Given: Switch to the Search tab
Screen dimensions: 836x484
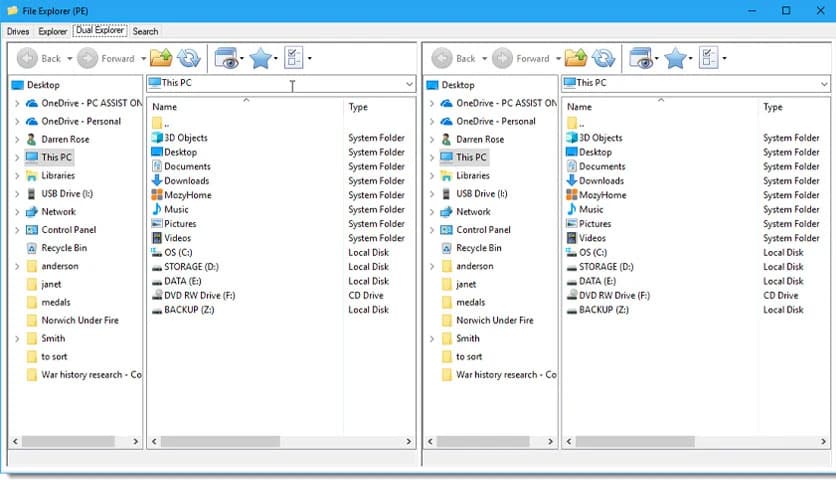Looking at the screenshot, I should [146, 31].
